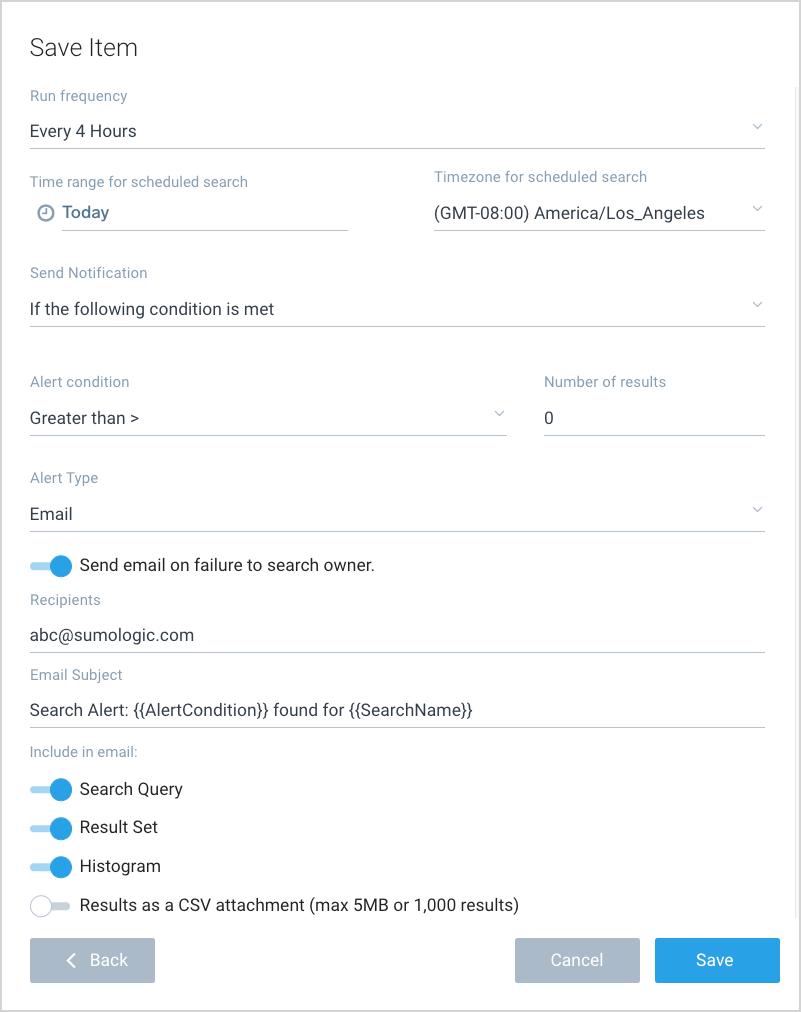The height and width of the screenshot is (1012, 801).
Task: Toggle Send email on failure switch
Action: [x=51, y=566]
